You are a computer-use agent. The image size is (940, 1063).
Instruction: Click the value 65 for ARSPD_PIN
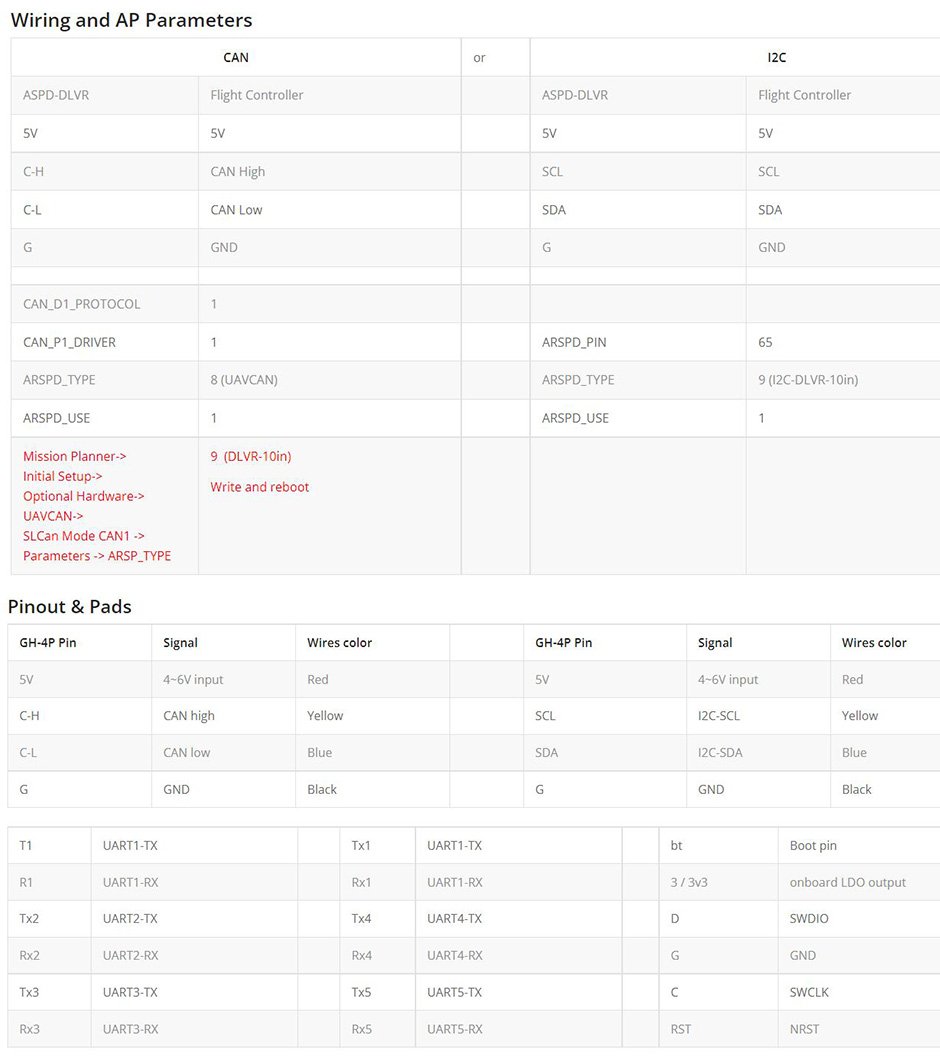(x=765, y=342)
